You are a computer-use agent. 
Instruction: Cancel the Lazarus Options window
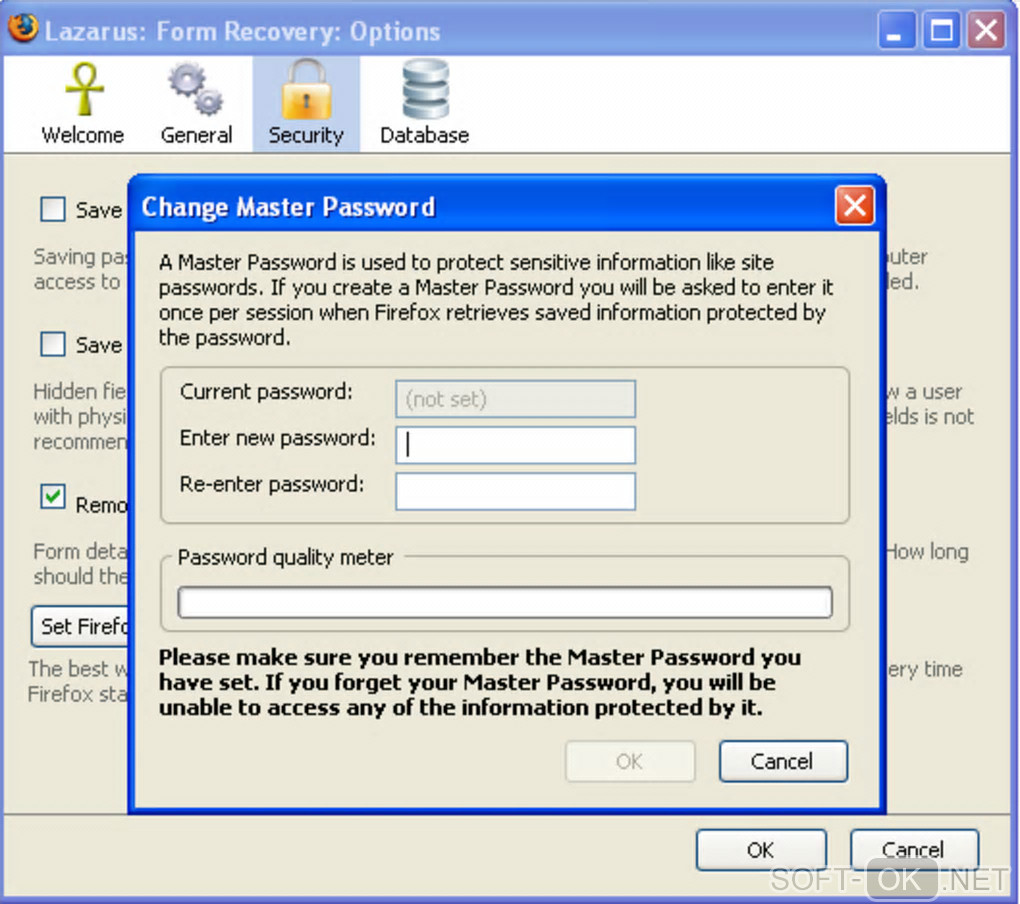click(914, 849)
